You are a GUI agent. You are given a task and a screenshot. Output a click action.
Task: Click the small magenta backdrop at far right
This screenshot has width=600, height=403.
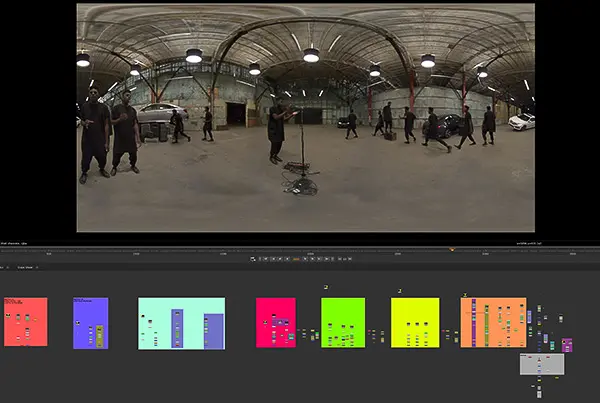point(567,345)
